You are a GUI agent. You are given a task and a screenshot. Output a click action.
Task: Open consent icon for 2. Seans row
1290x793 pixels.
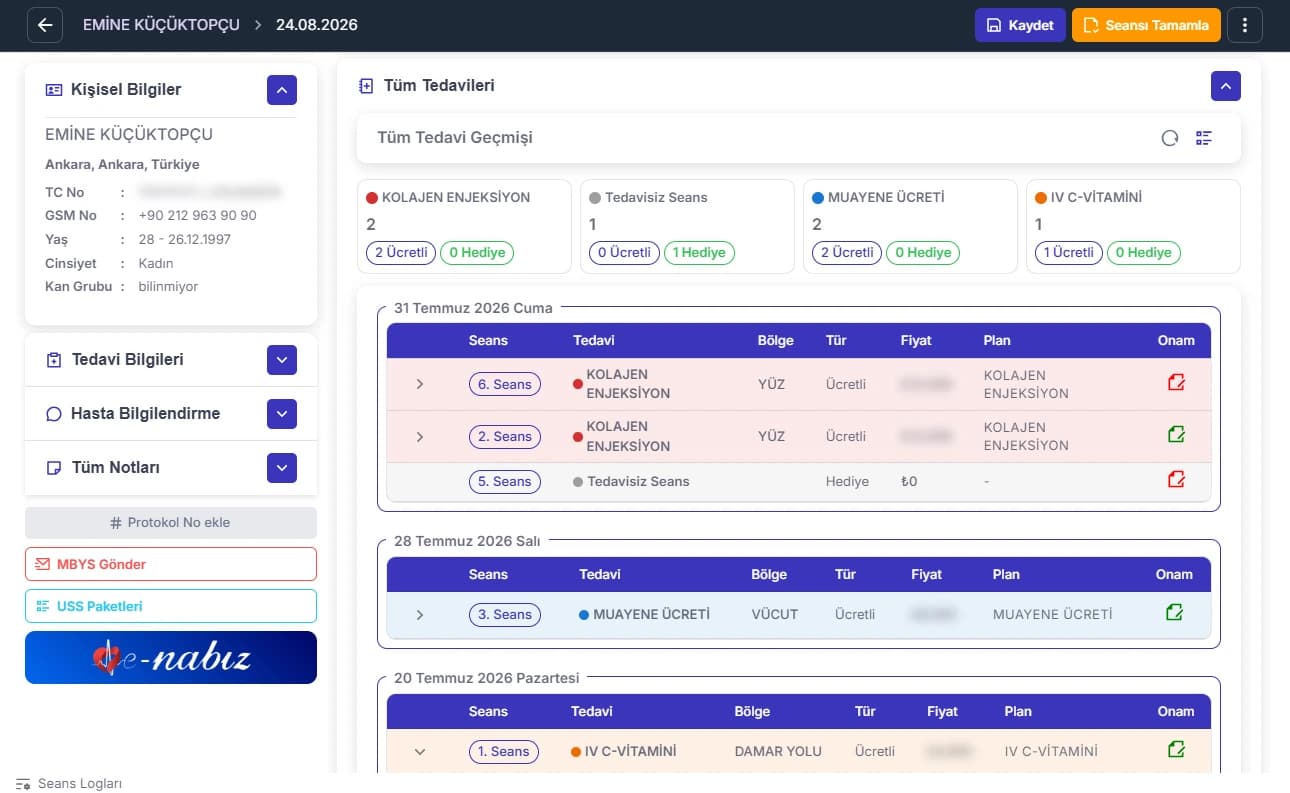click(1176, 435)
